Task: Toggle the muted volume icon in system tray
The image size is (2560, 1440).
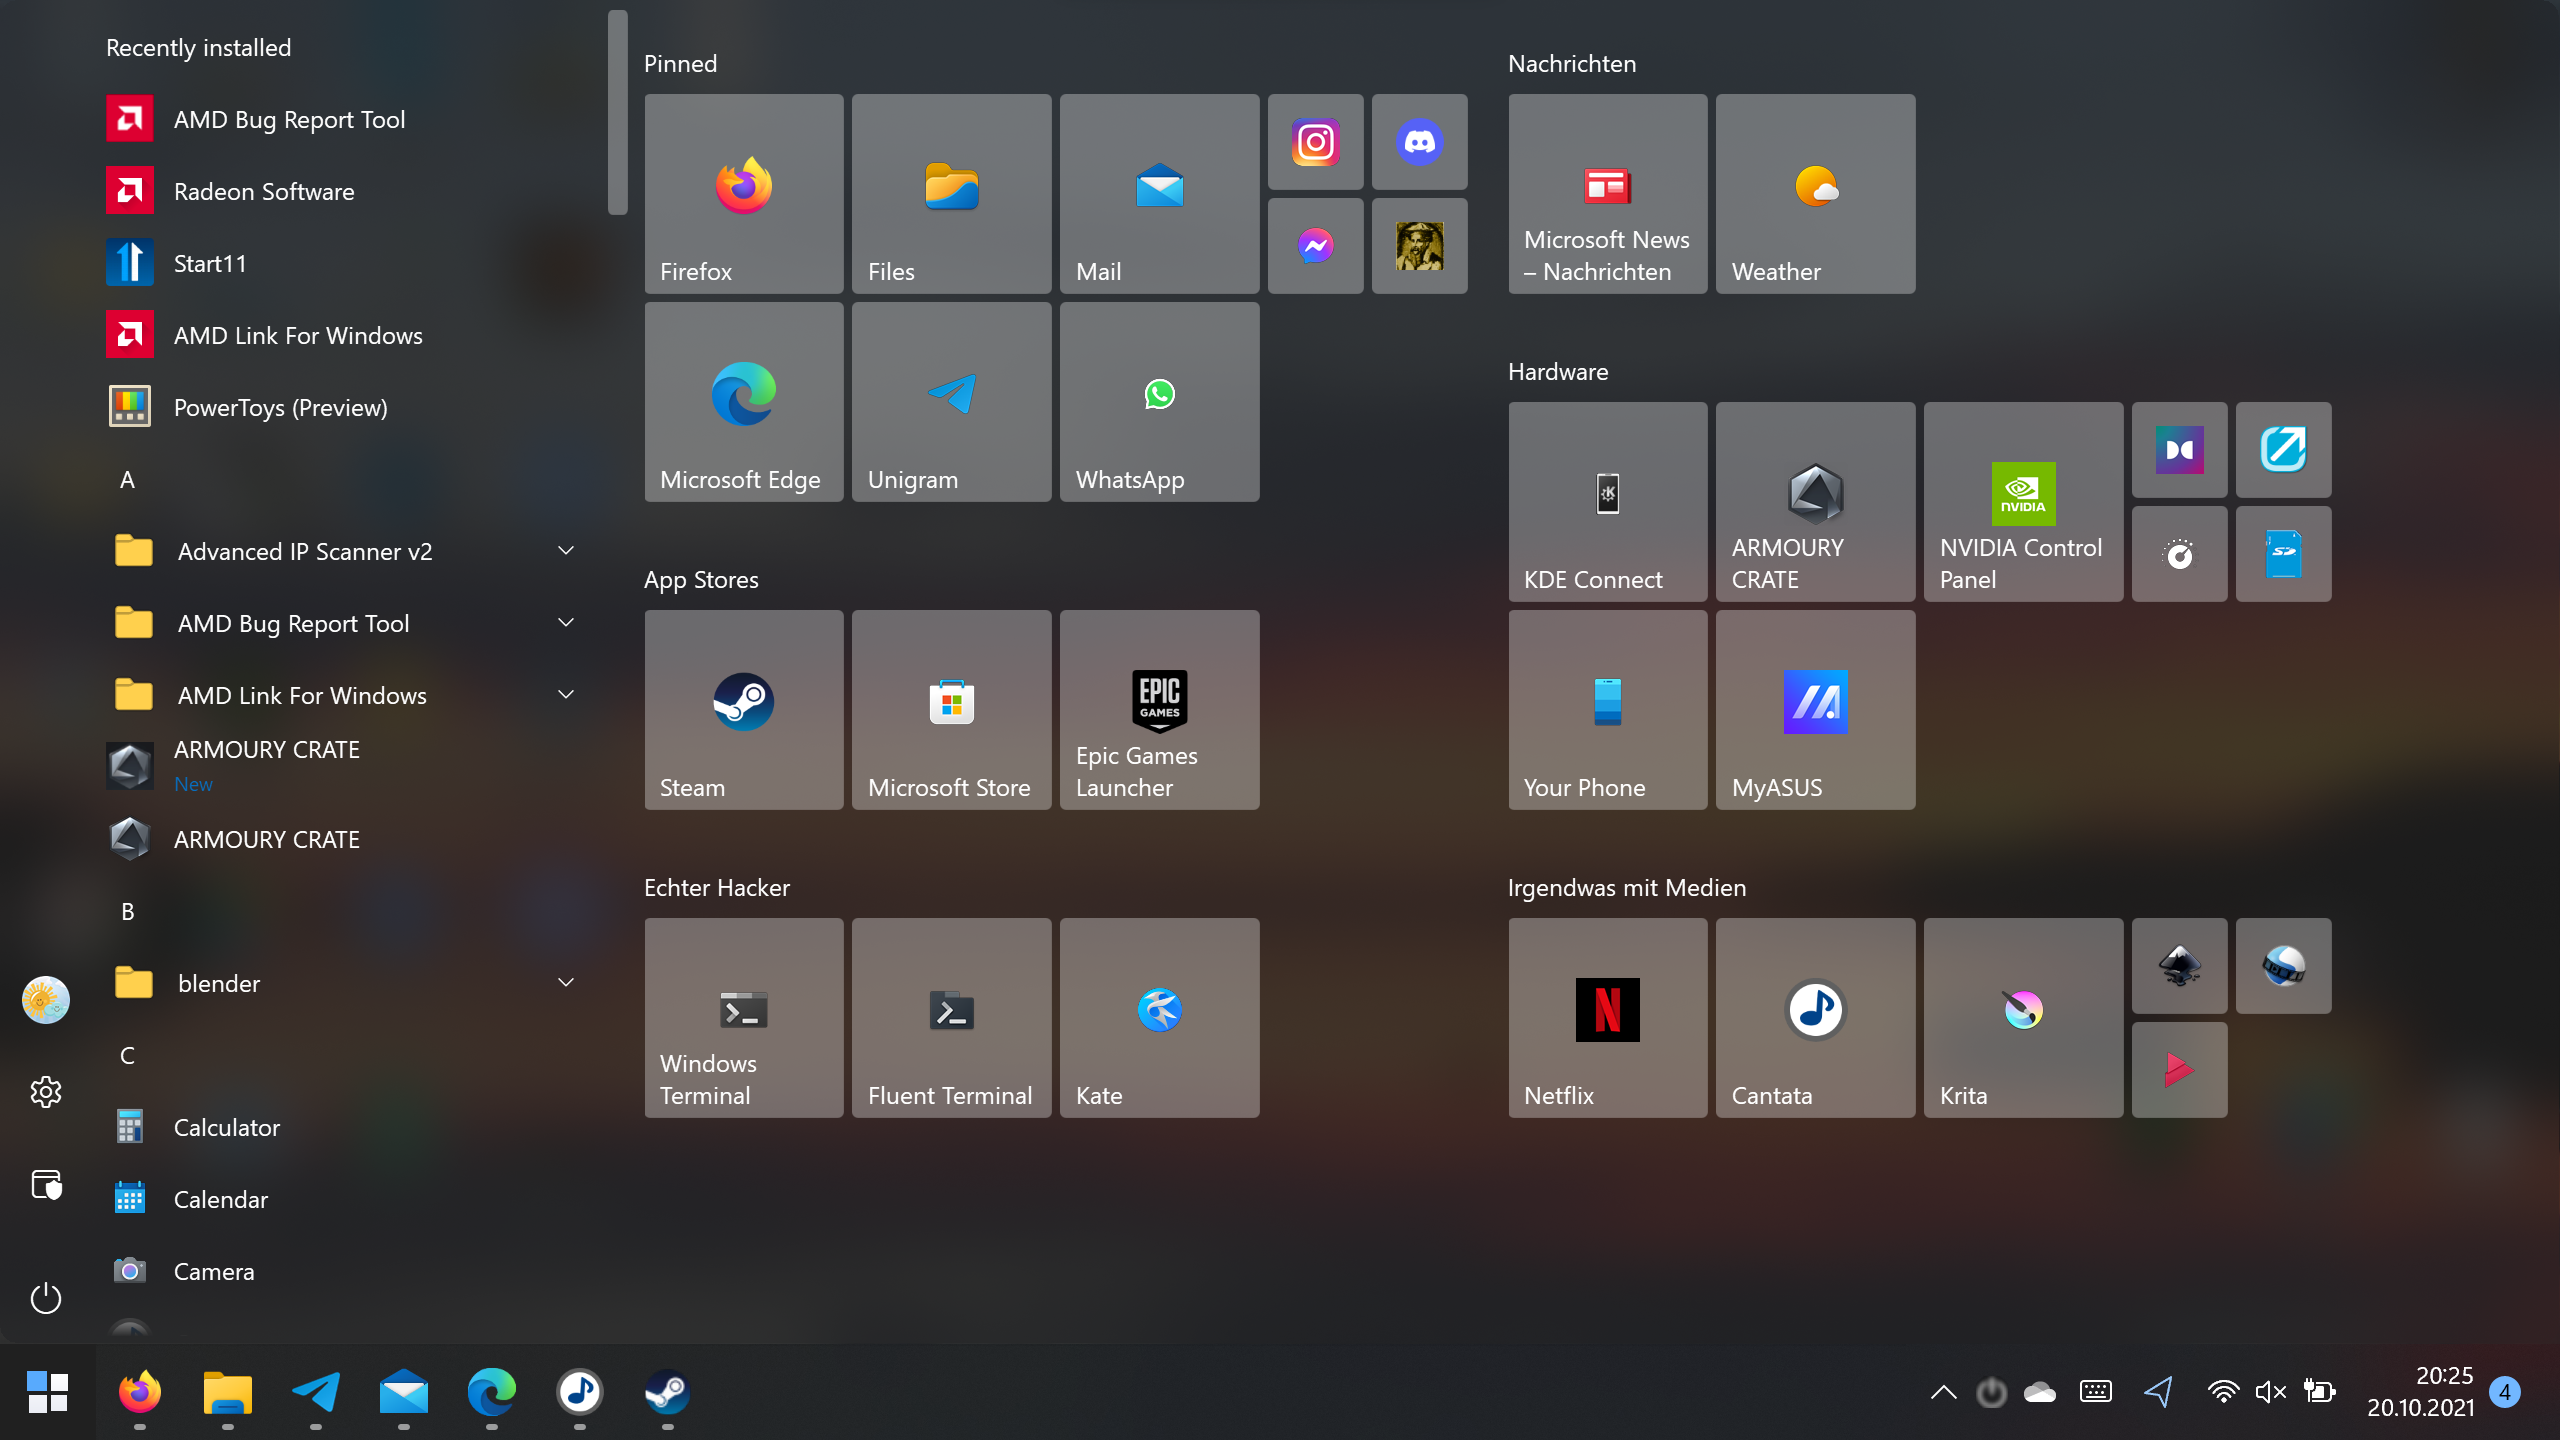Action: click(x=2270, y=1392)
